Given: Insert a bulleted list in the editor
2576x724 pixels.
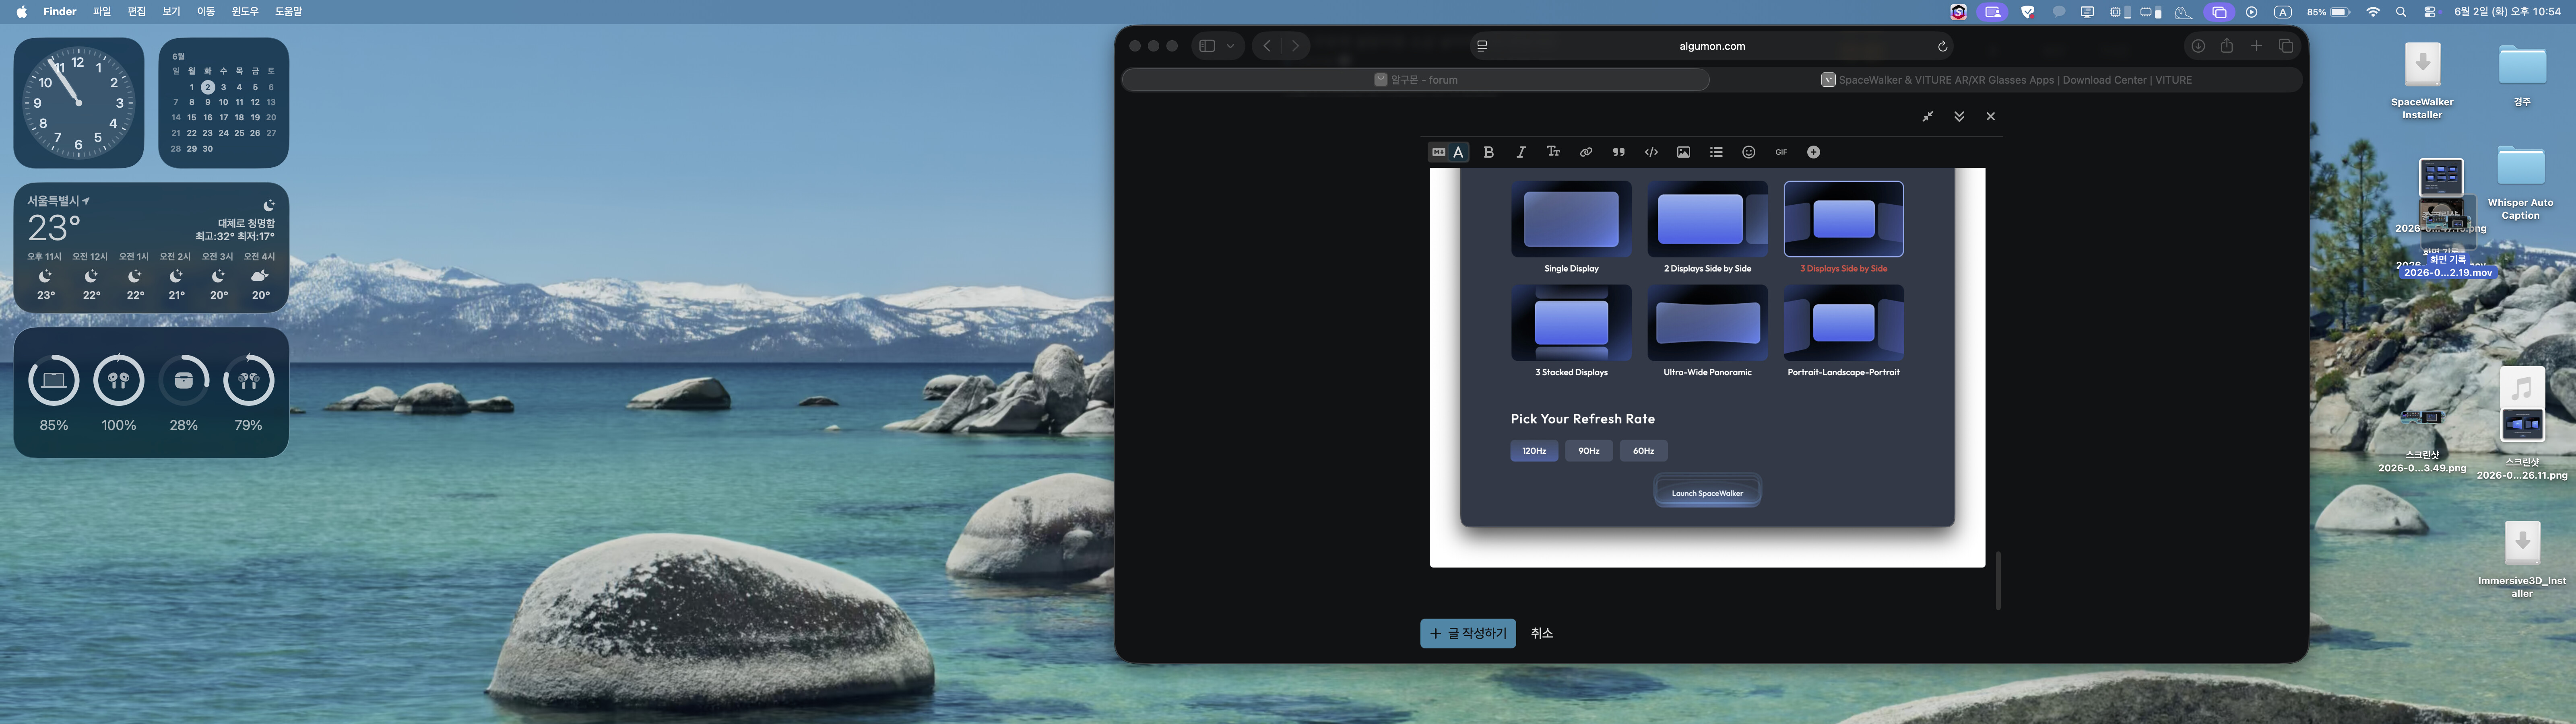Looking at the screenshot, I should pos(1716,152).
